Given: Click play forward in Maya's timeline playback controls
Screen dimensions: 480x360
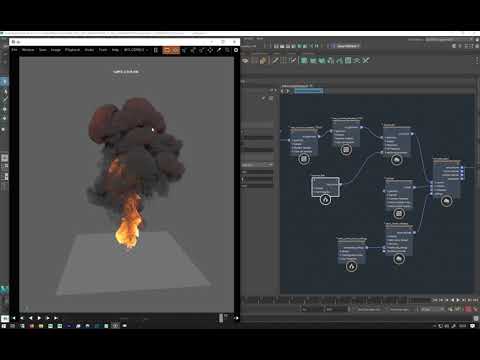Looking at the screenshot, I should pyautogui.click(x=458, y=300).
